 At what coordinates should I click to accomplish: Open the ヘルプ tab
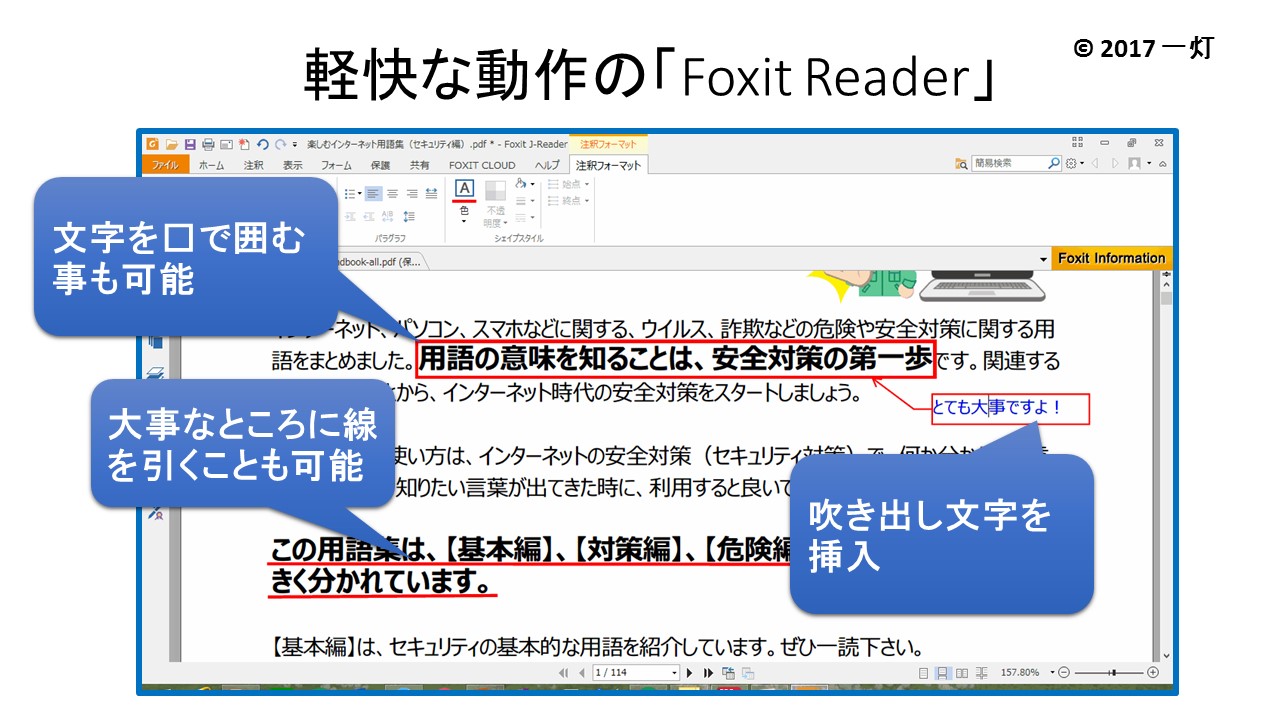point(547,165)
